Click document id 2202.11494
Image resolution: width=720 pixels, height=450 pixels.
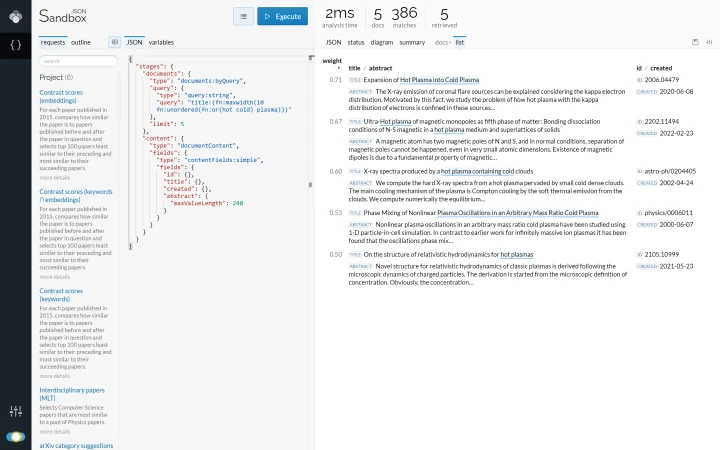pyautogui.click(x=662, y=122)
